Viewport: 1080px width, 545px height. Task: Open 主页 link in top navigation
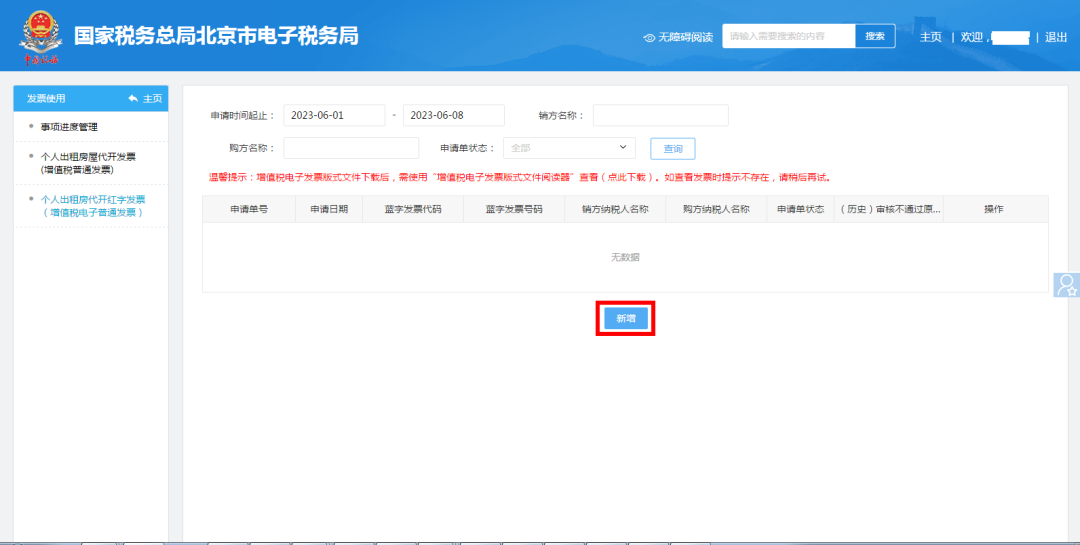tap(930, 37)
